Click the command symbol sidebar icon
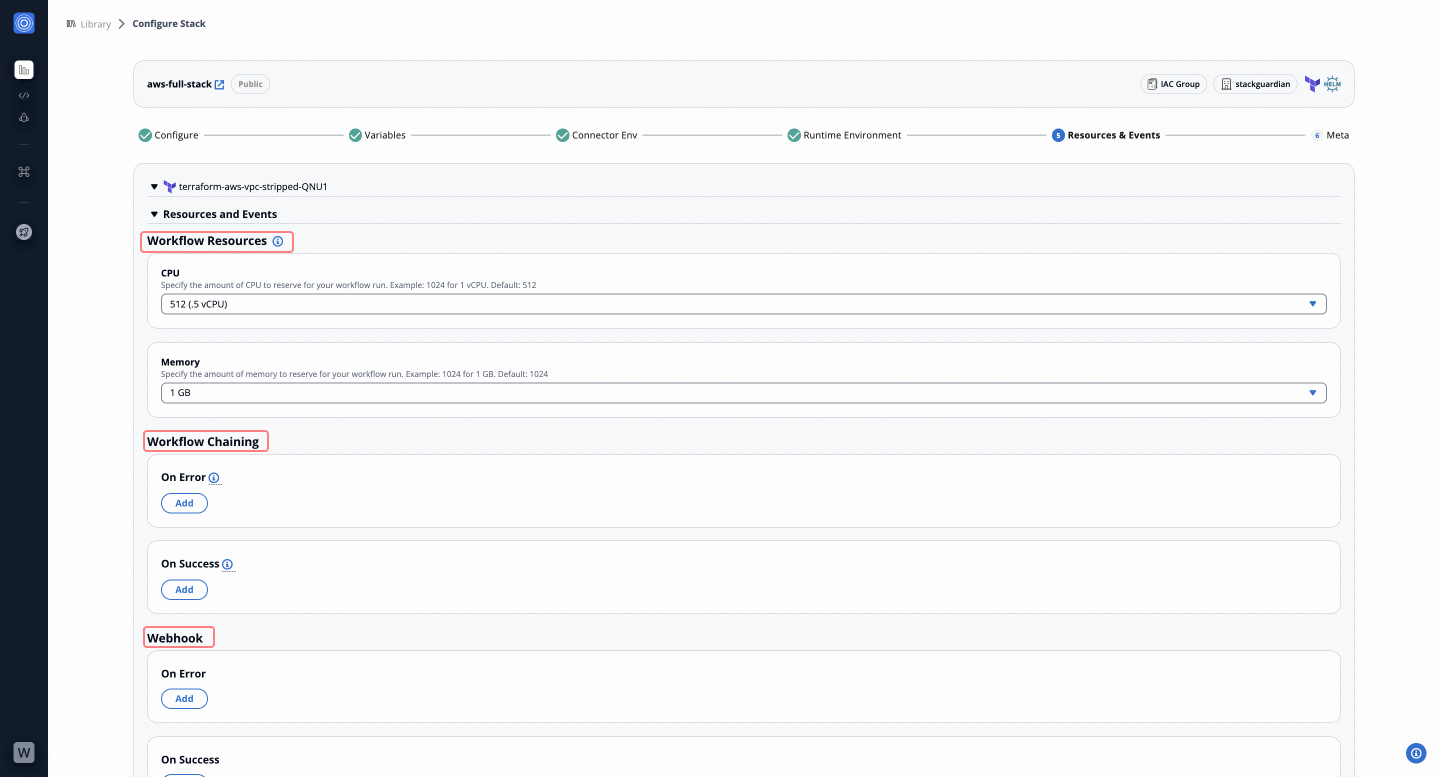This screenshot has height=777, width=1440. click(x=24, y=172)
